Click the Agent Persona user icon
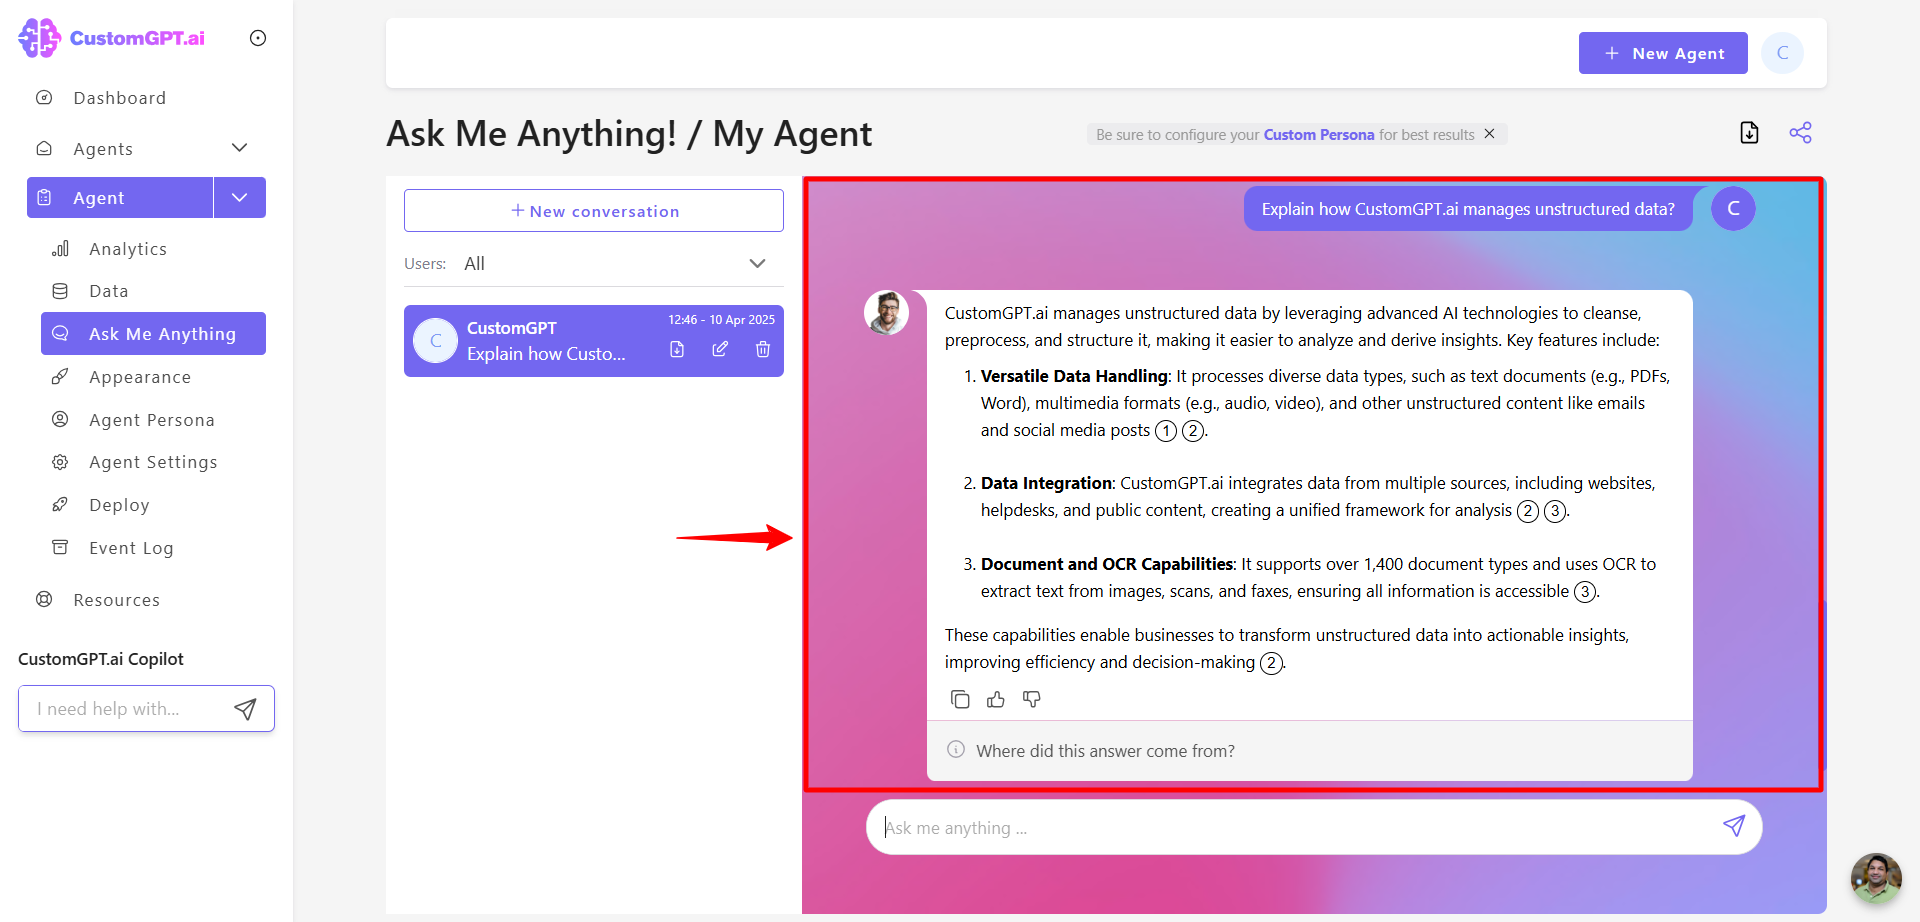 click(60, 420)
